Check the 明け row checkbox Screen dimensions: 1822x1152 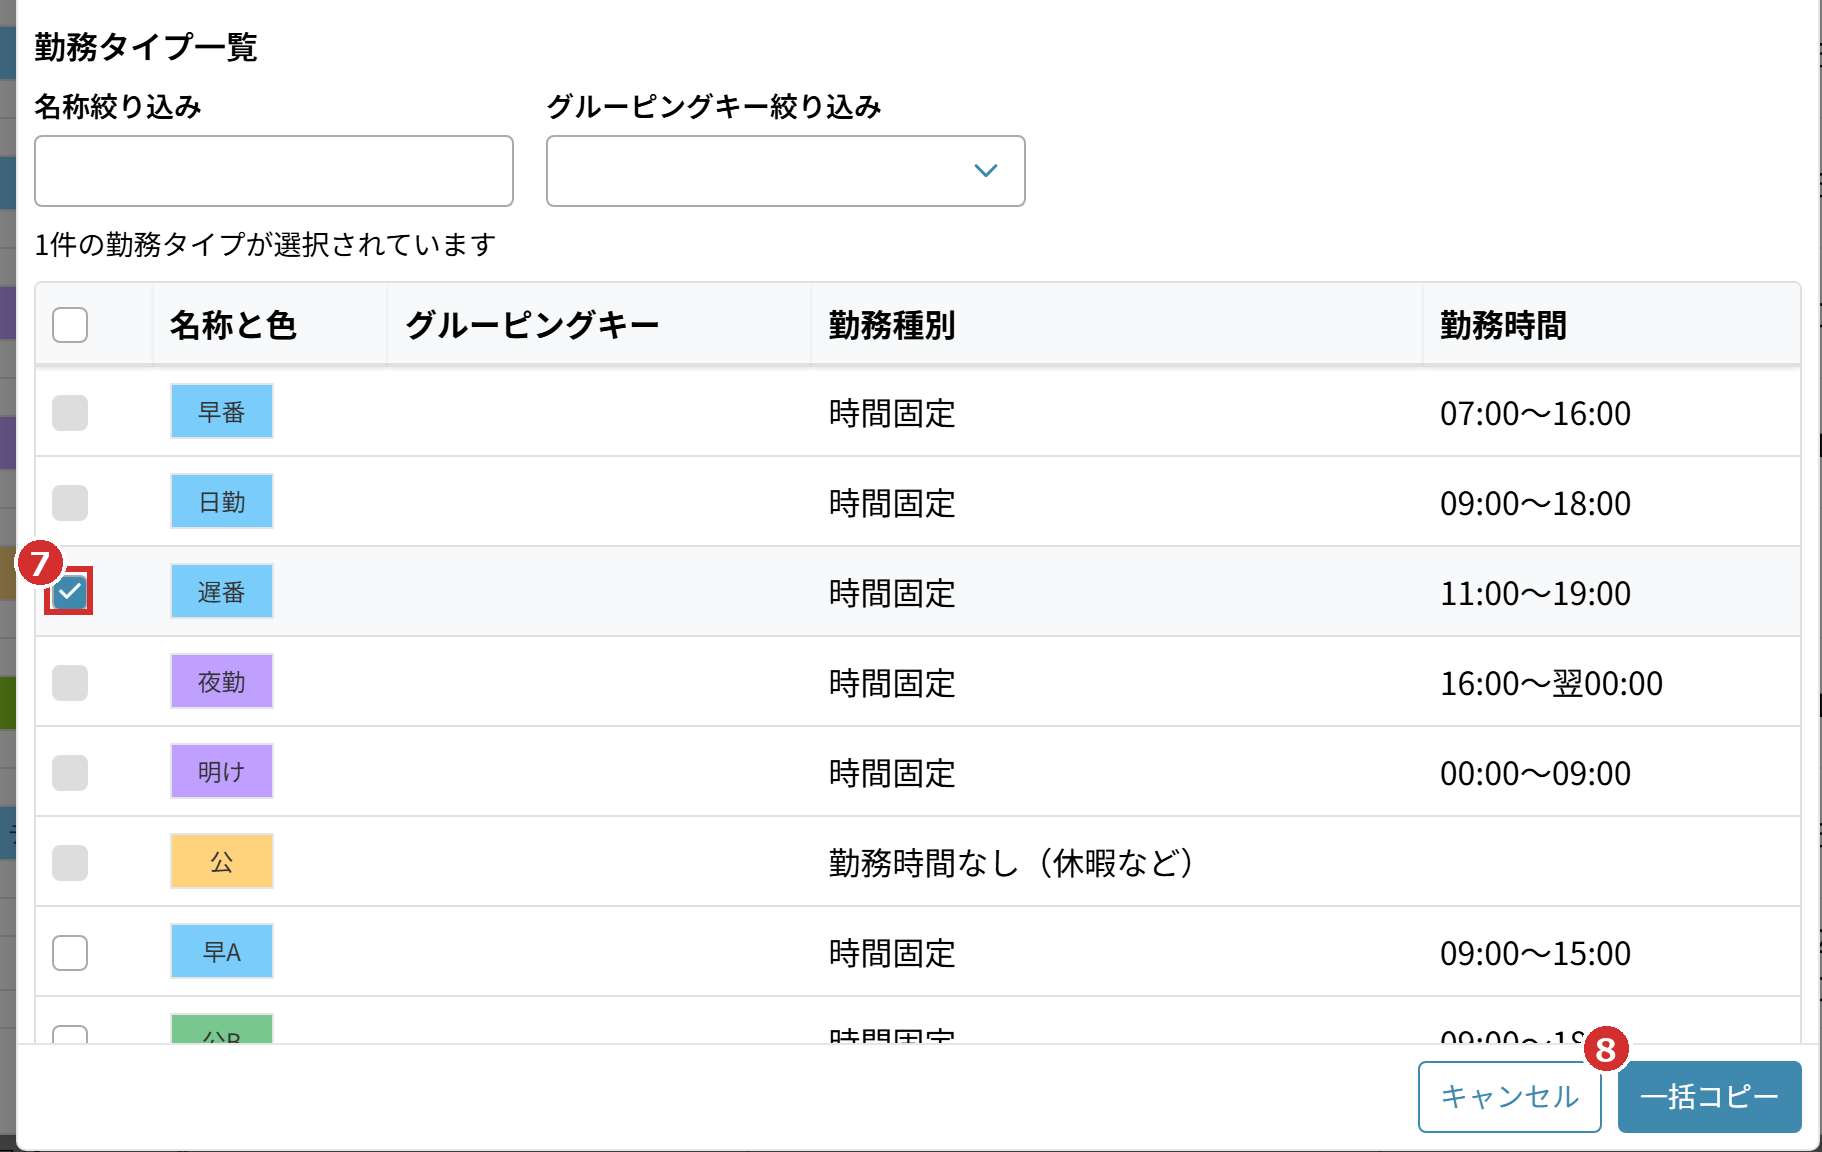coord(70,773)
